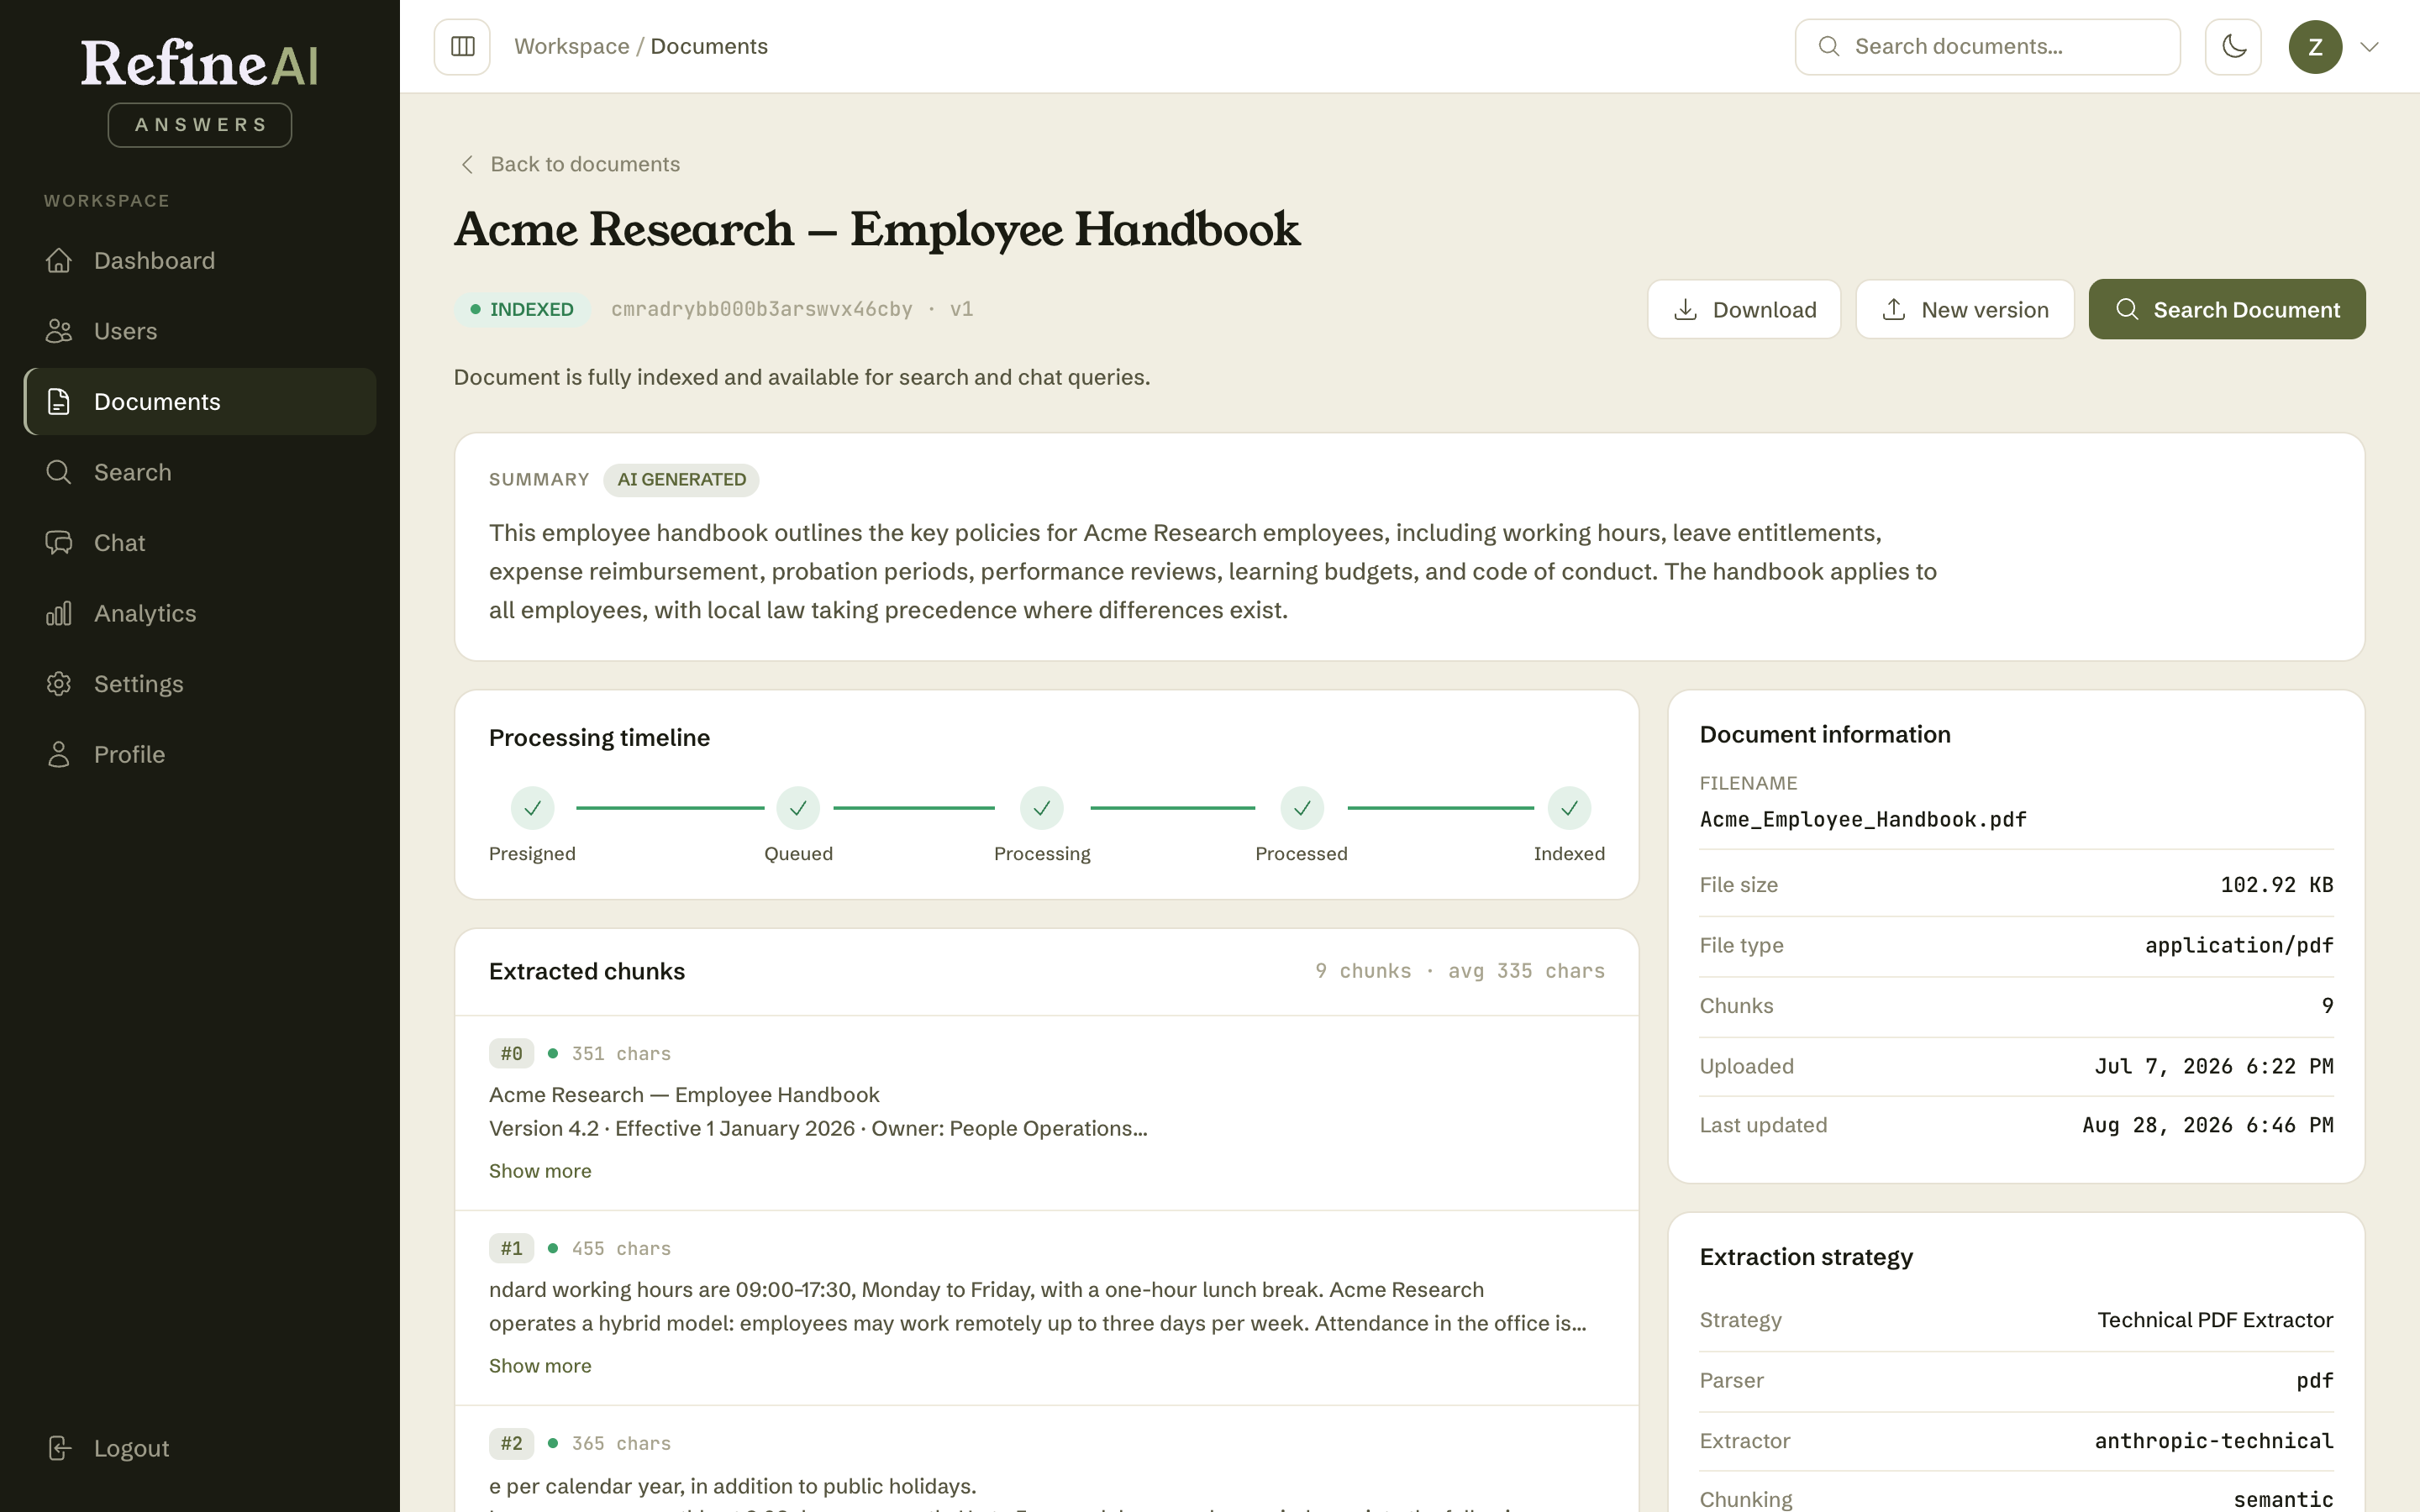Viewport: 2420px width, 1512px height.
Task: Go to Profile page
Action: (200, 755)
